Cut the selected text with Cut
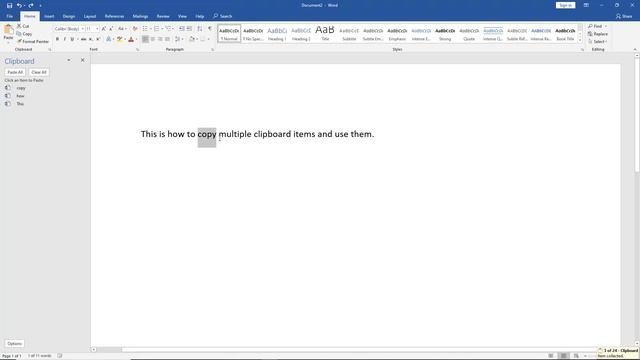This screenshot has height=360, width=640. point(23,26)
